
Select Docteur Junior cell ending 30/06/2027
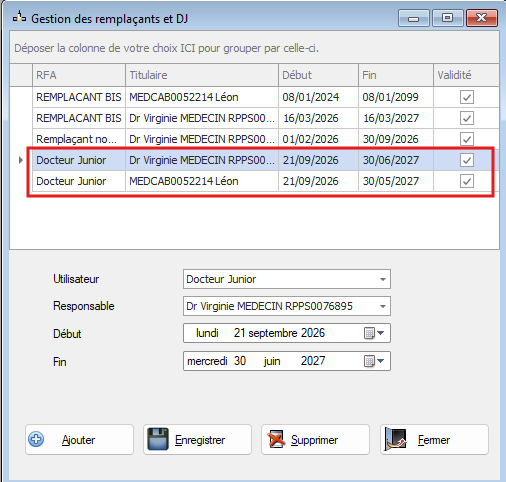(79, 160)
